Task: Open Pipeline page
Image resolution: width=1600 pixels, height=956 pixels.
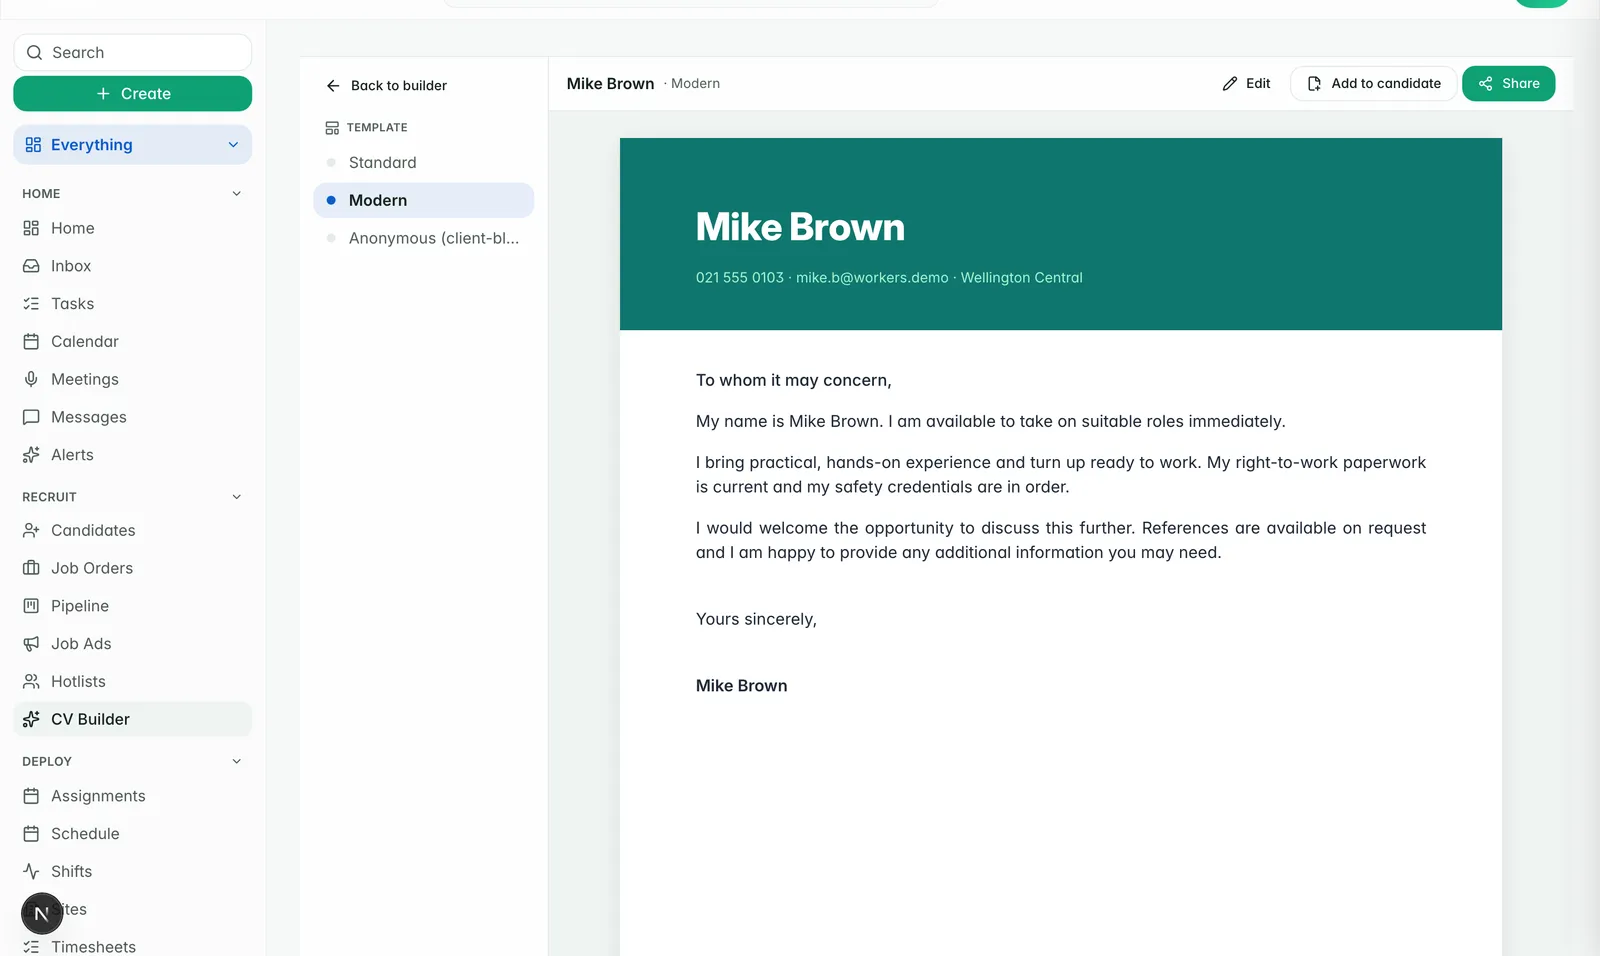Action: 133,606
